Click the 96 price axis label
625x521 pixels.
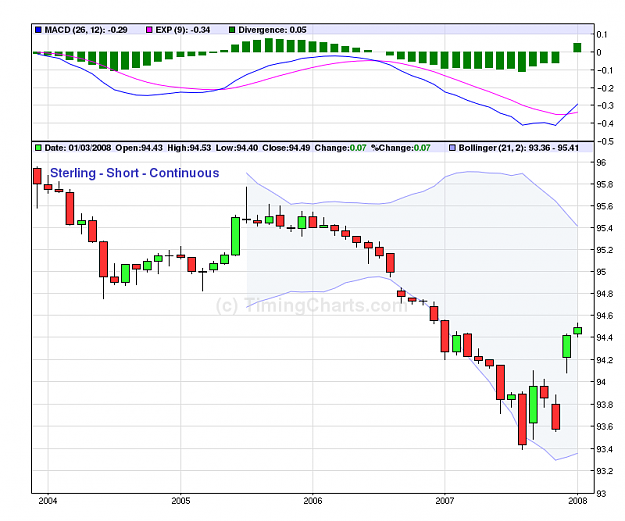pos(601,163)
